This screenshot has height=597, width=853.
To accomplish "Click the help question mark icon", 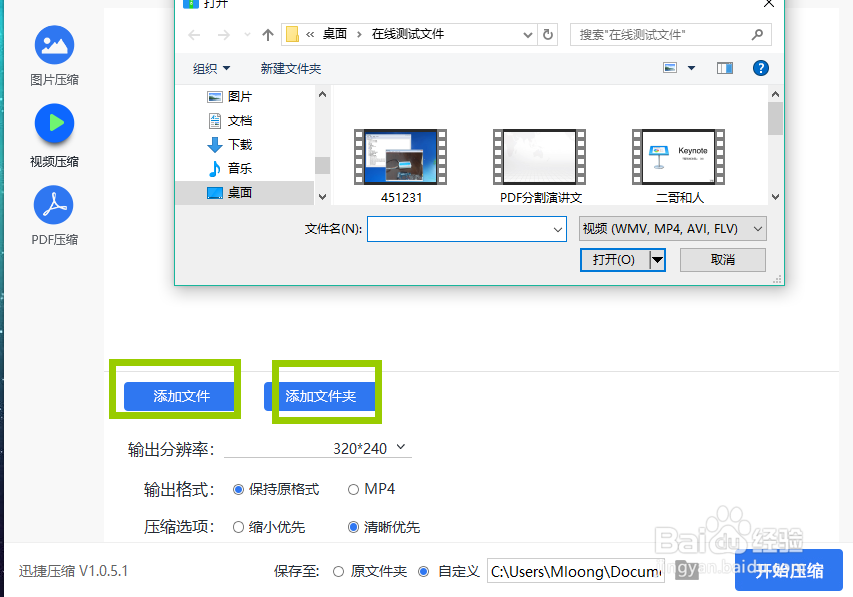I will pos(761,68).
